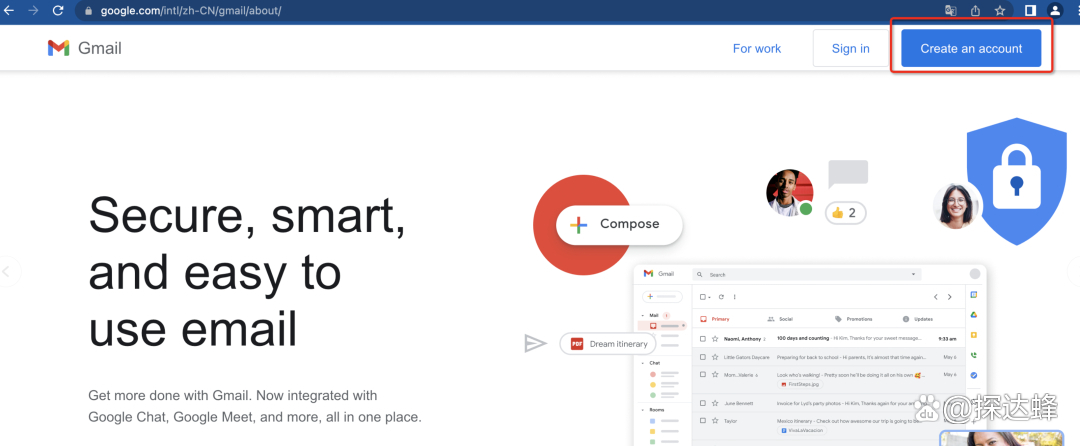
Task: Collapse the Mail section in preview sidebar
Action: coord(643,315)
